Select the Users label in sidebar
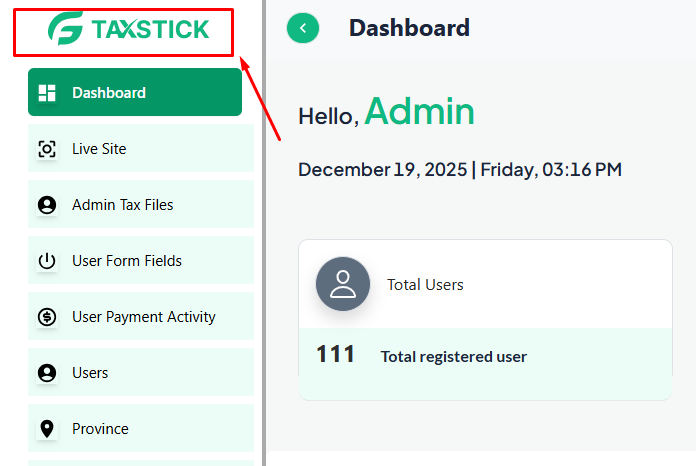 coord(90,373)
